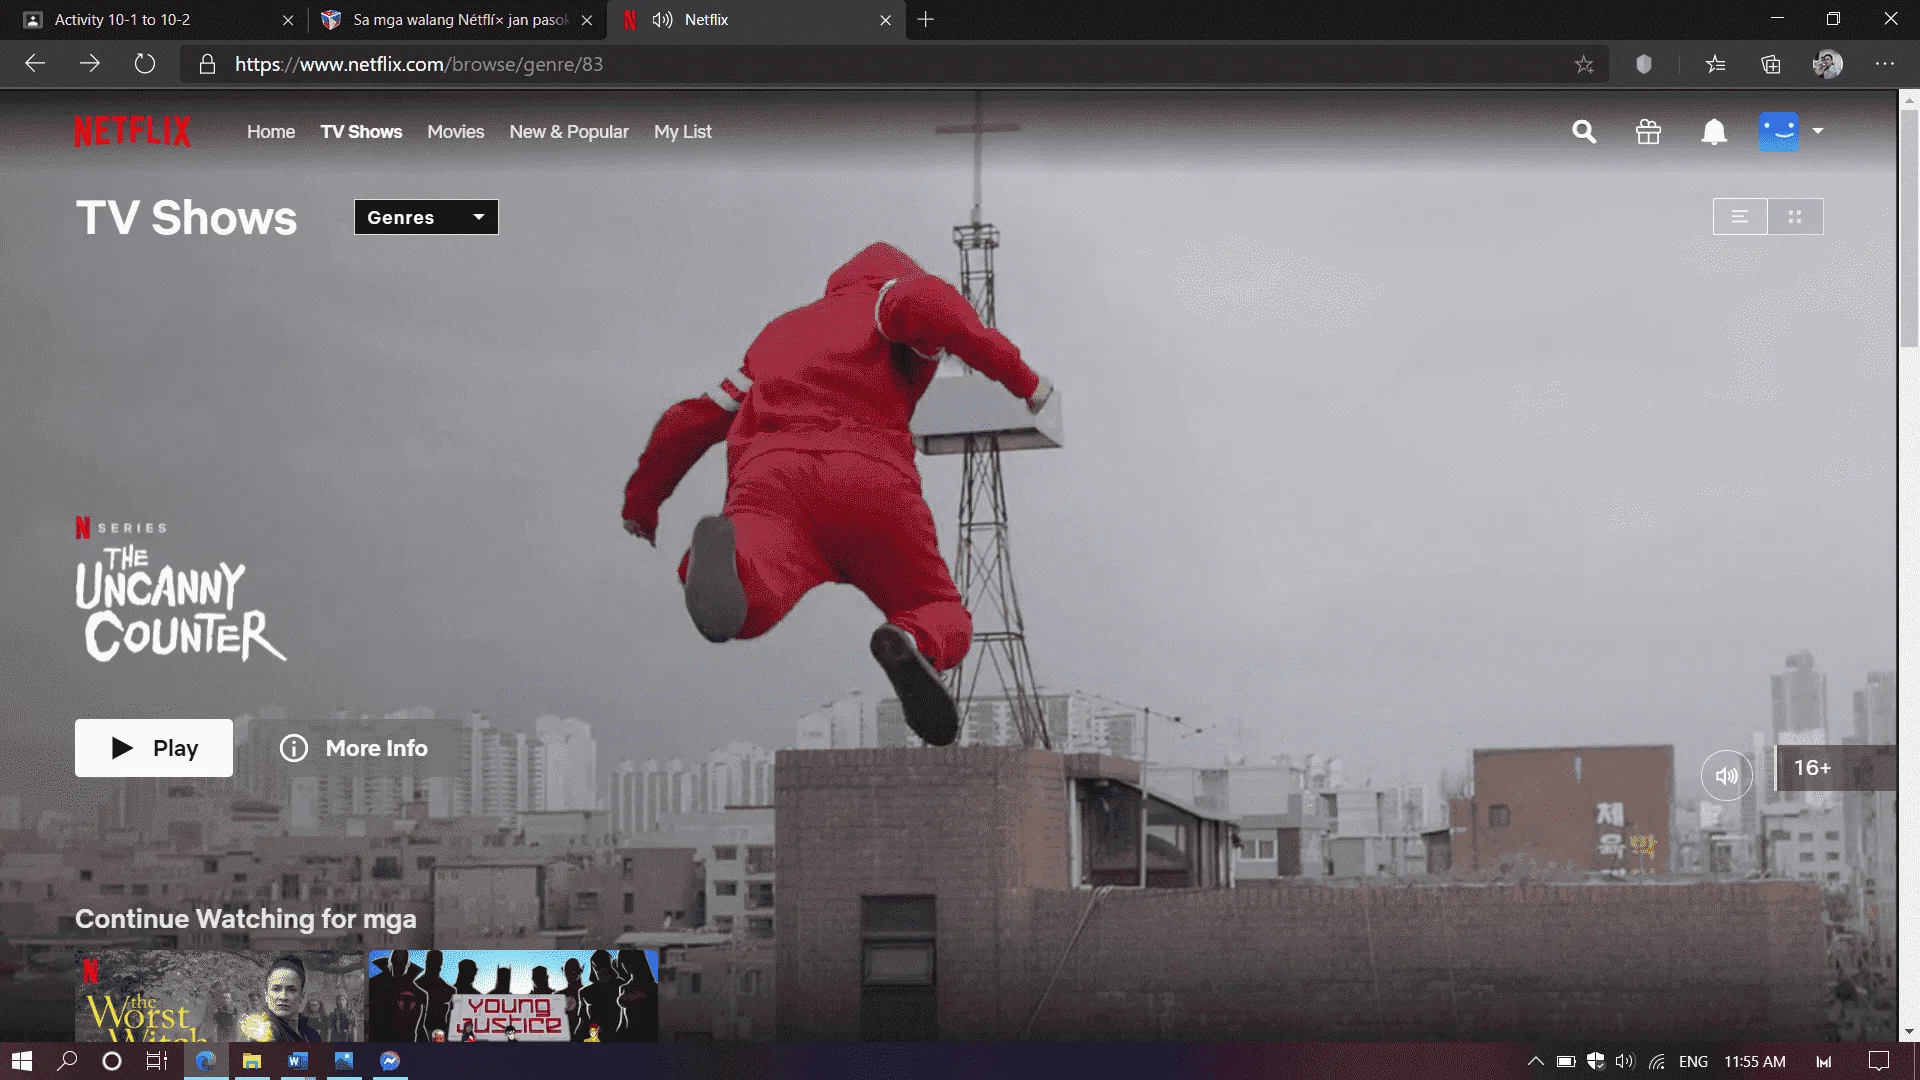Open Movies section

[x=455, y=132]
